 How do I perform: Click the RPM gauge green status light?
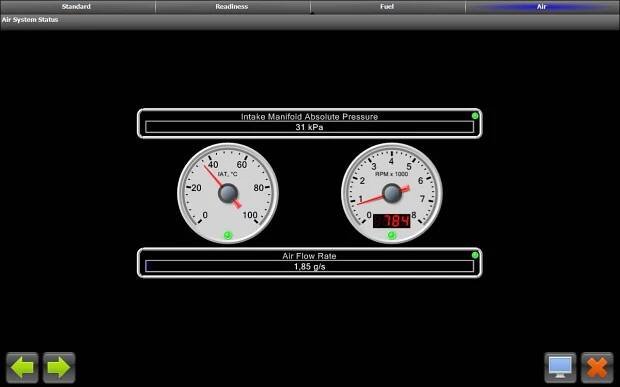(391, 236)
